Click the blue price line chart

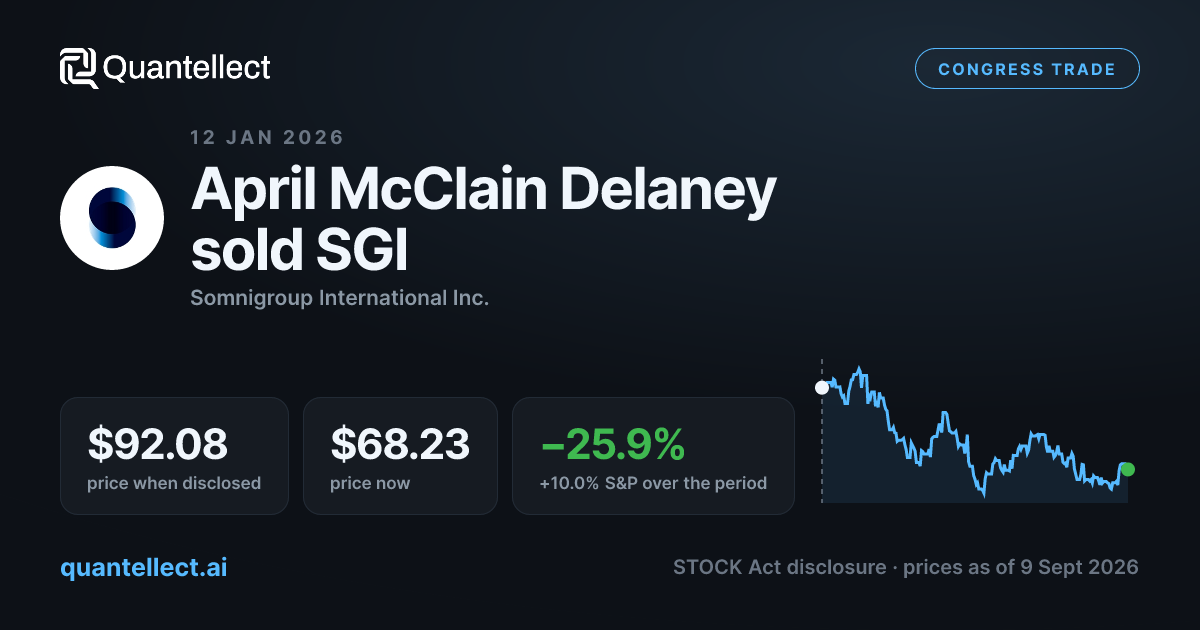click(x=975, y=432)
